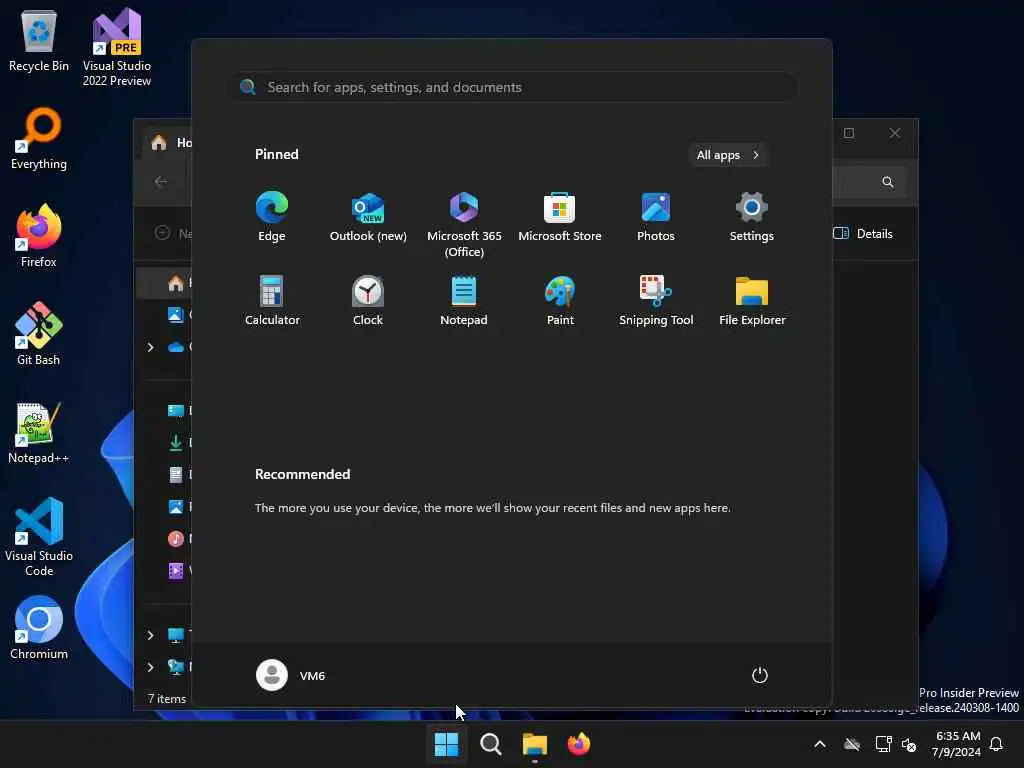
Task: Click the cloud-off OneDrive tray icon
Action: [852, 744]
